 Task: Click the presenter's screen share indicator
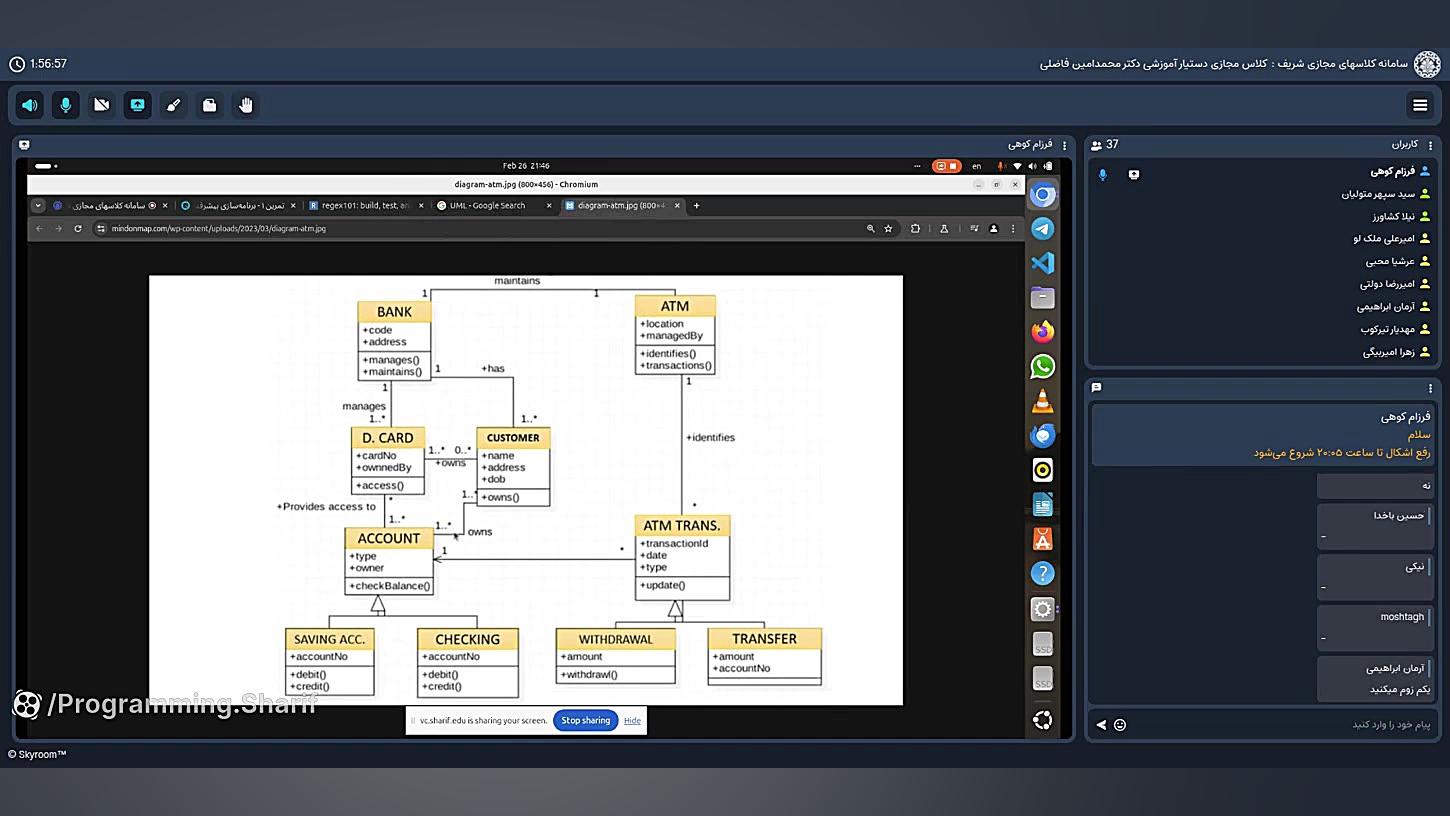[x=1134, y=174]
